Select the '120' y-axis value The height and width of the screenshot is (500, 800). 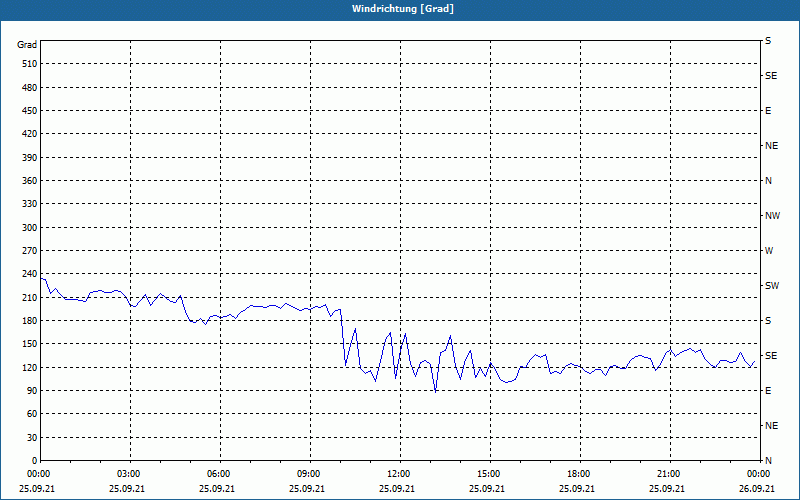point(30,367)
